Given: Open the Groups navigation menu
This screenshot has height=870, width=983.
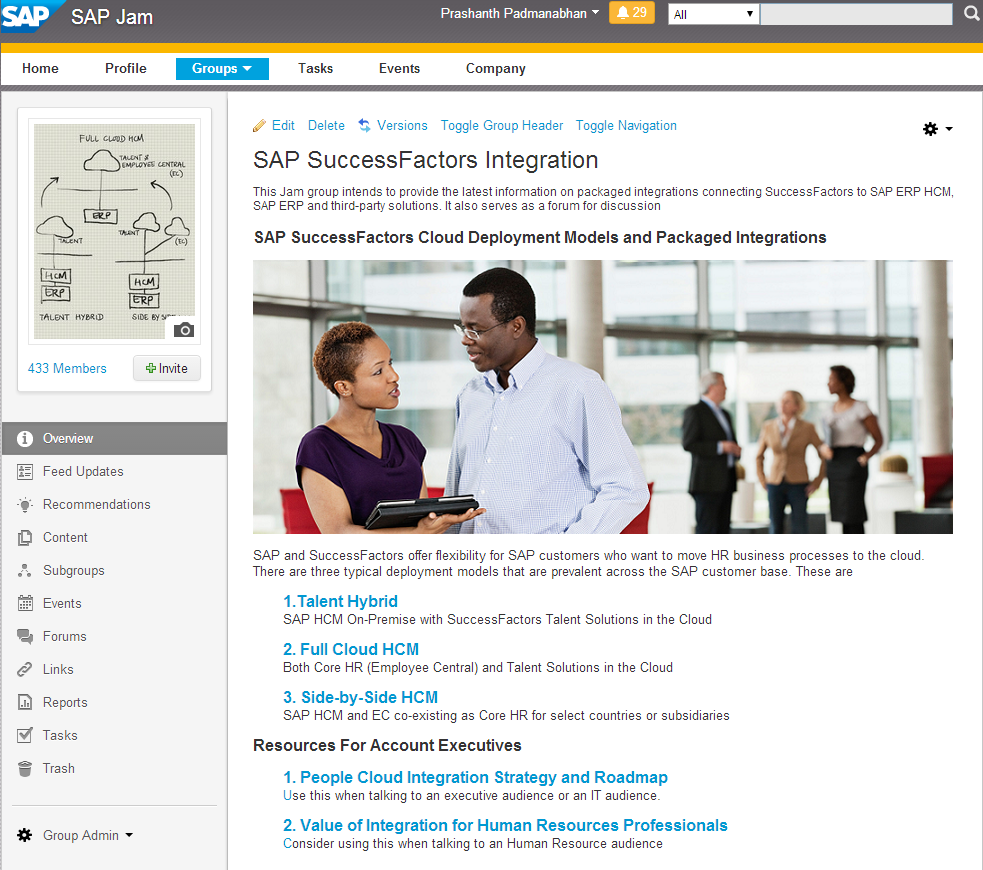Looking at the screenshot, I should (x=221, y=68).
